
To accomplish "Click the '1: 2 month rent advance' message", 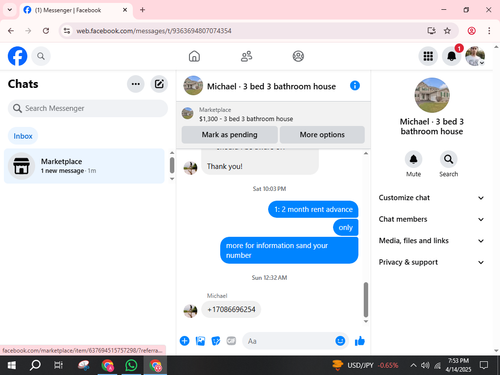I will [313, 209].
